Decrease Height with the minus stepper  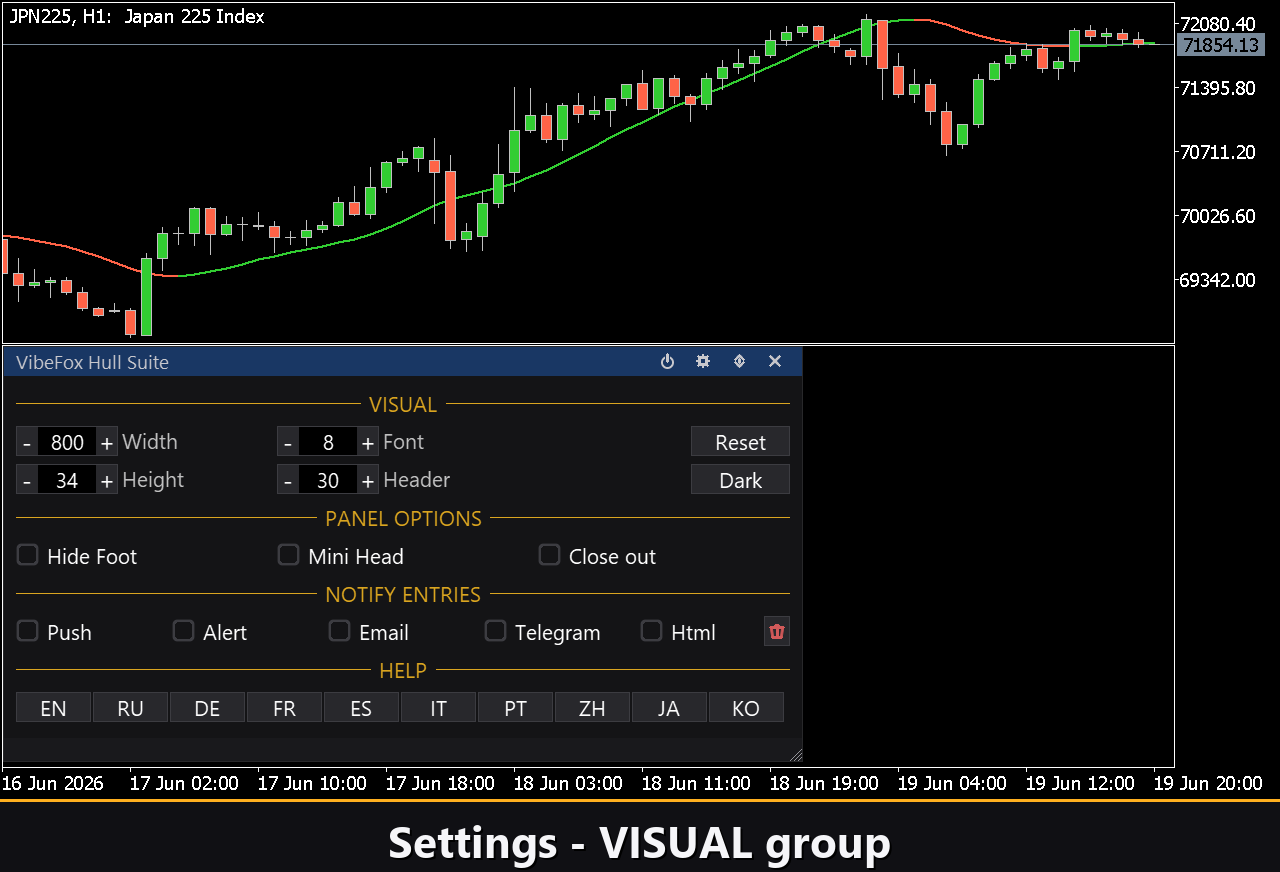coord(27,480)
